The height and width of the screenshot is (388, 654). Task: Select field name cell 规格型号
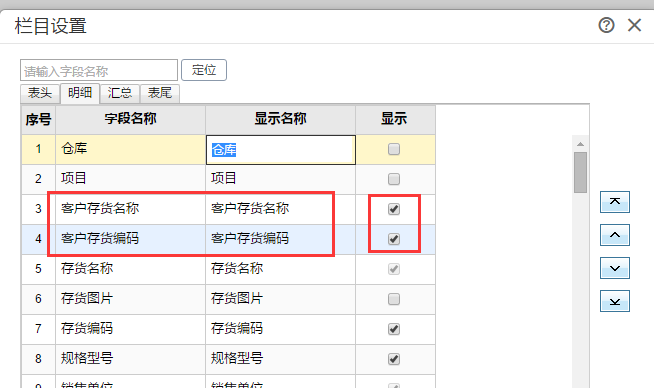point(131,359)
